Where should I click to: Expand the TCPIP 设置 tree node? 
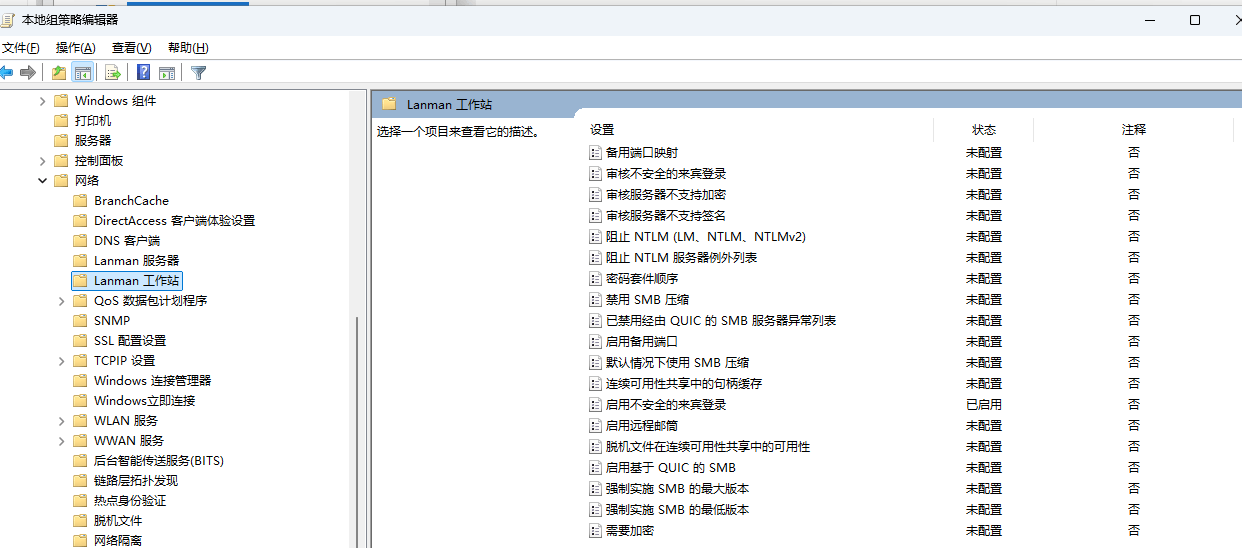(x=61, y=361)
